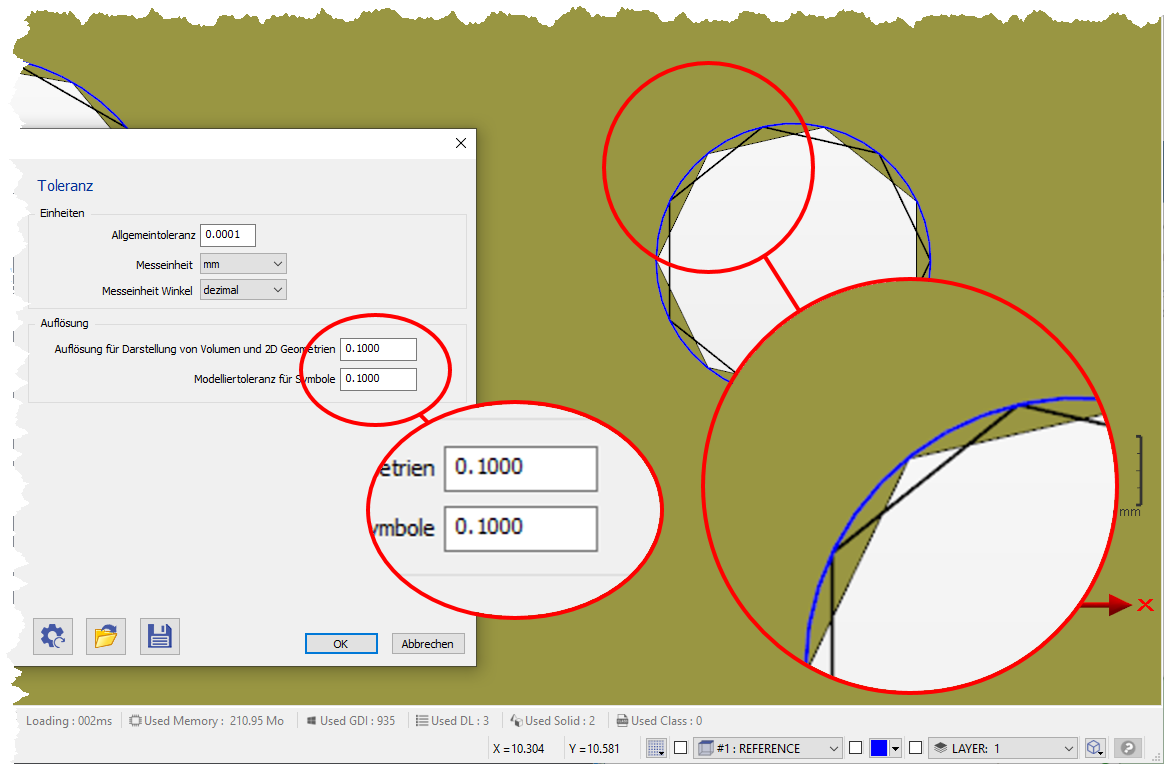
Task: Toggle the checkbox before the blue color
Action: coord(856,748)
